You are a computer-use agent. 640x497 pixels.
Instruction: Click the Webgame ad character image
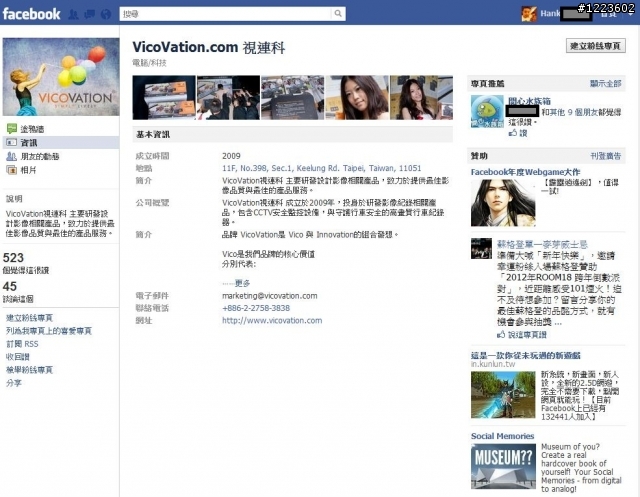503,203
